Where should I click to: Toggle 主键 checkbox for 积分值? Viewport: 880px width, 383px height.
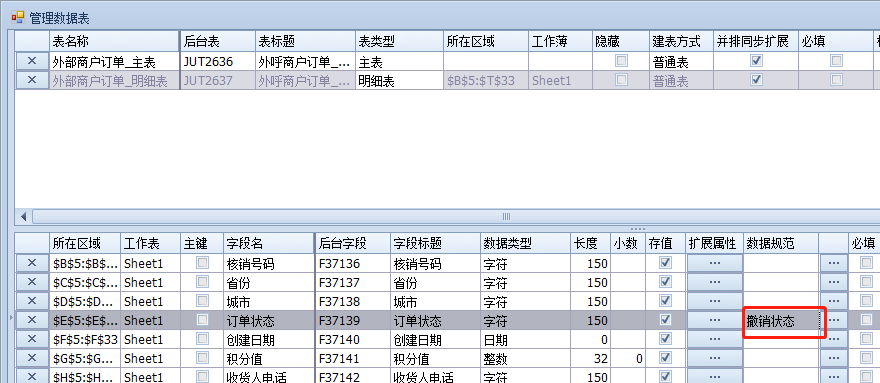click(202, 358)
